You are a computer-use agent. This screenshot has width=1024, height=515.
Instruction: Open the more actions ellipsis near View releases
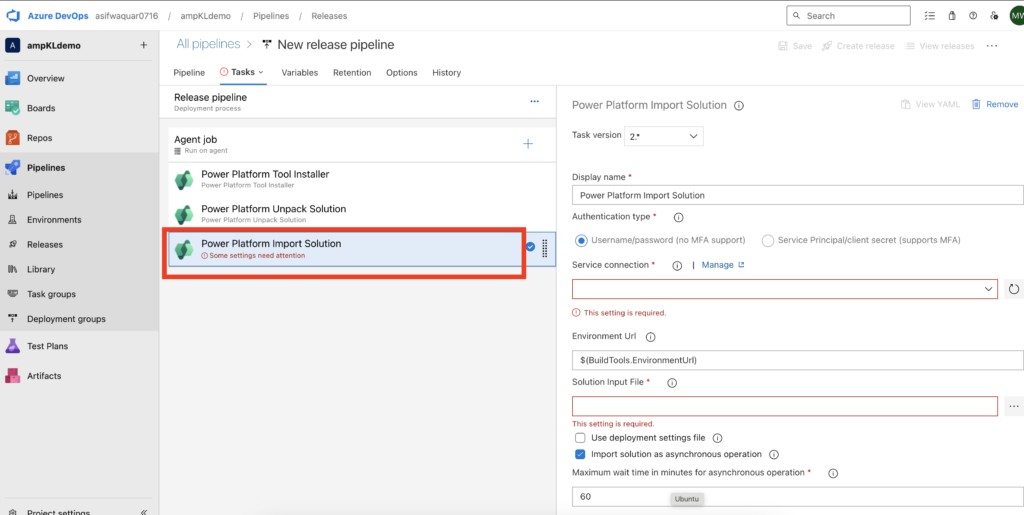tap(992, 46)
